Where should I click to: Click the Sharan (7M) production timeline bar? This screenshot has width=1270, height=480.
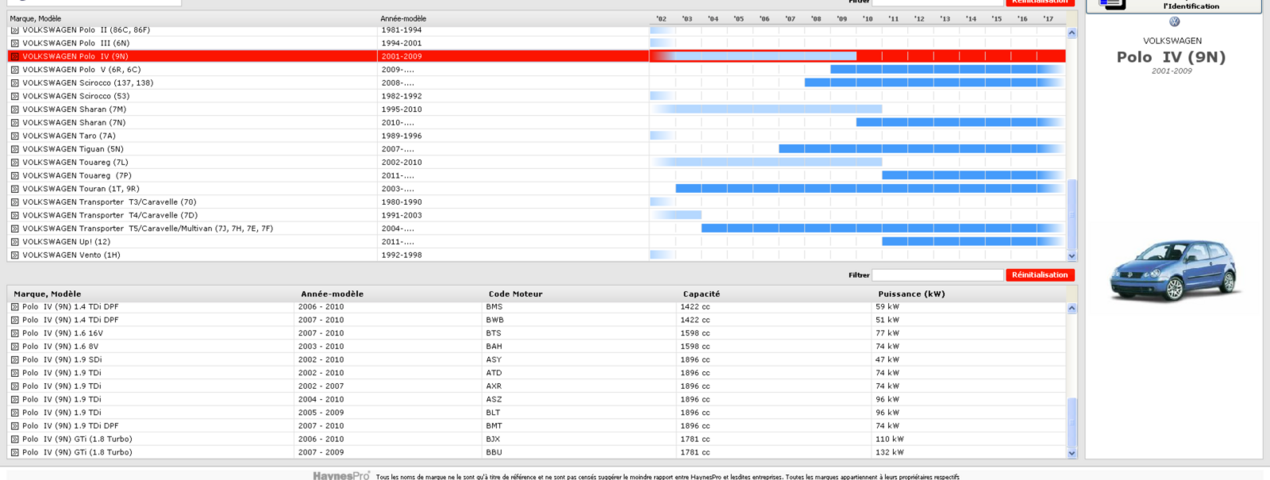click(768, 109)
